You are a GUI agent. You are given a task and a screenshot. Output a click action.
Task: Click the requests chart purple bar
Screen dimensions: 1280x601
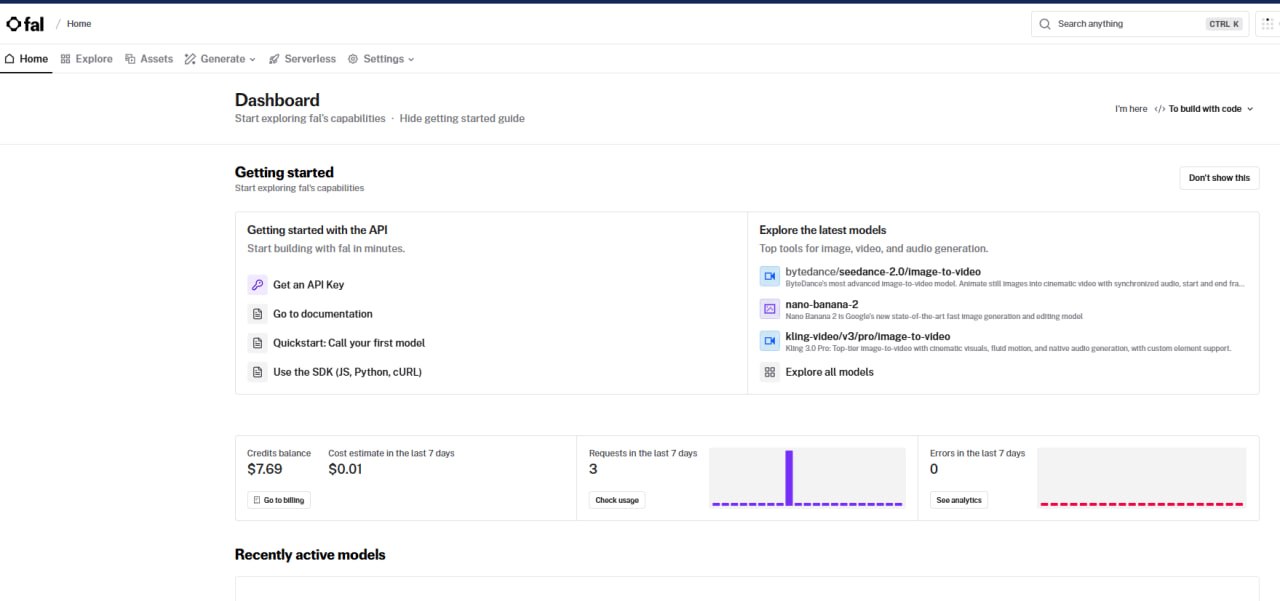click(789, 478)
